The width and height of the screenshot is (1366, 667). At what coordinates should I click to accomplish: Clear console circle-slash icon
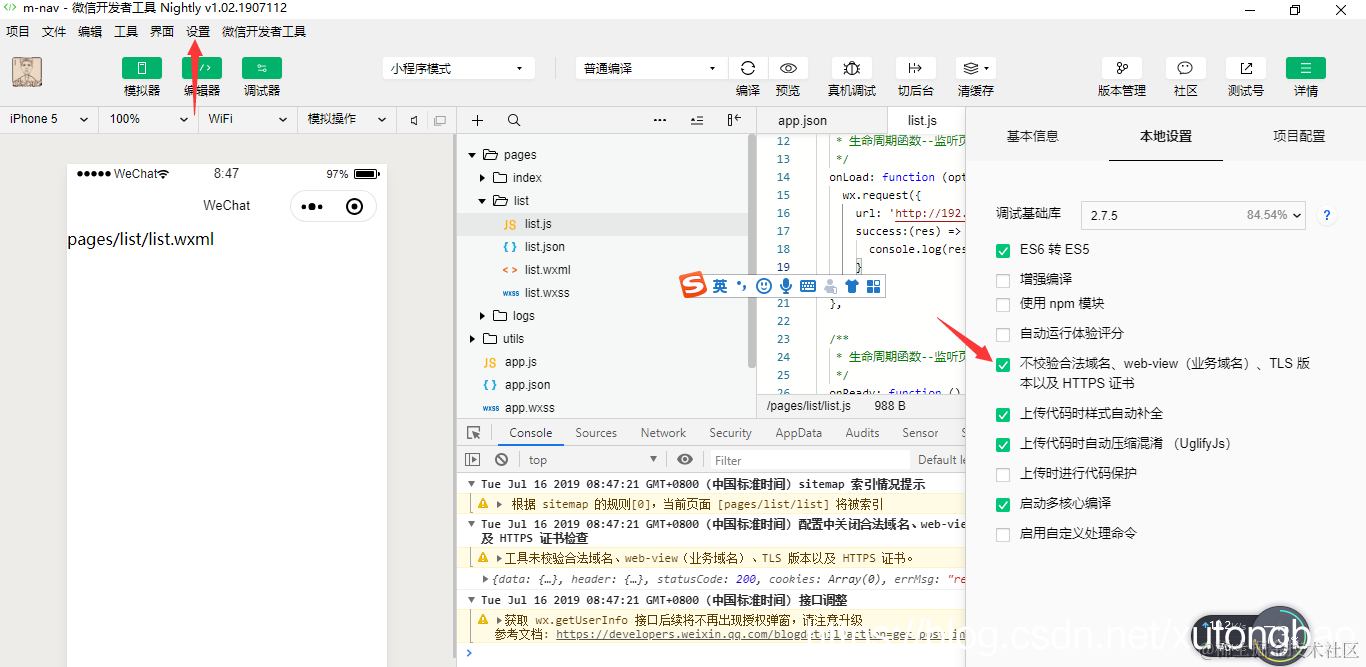tap(501, 460)
